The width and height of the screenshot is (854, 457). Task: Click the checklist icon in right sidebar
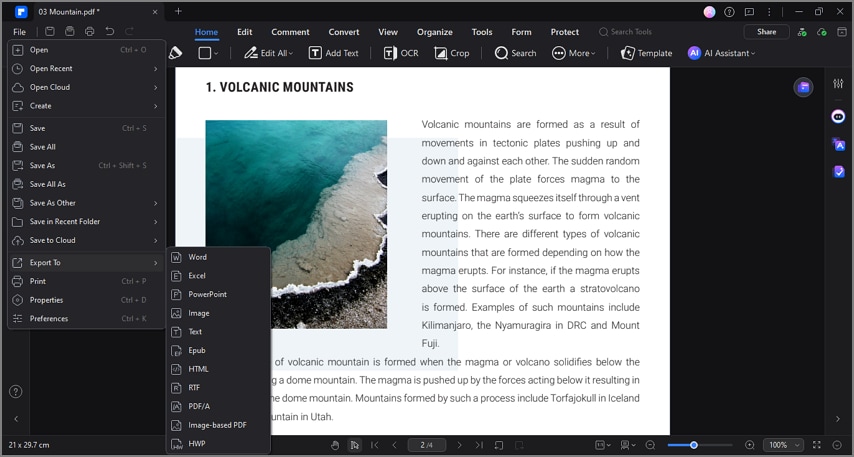(x=839, y=172)
